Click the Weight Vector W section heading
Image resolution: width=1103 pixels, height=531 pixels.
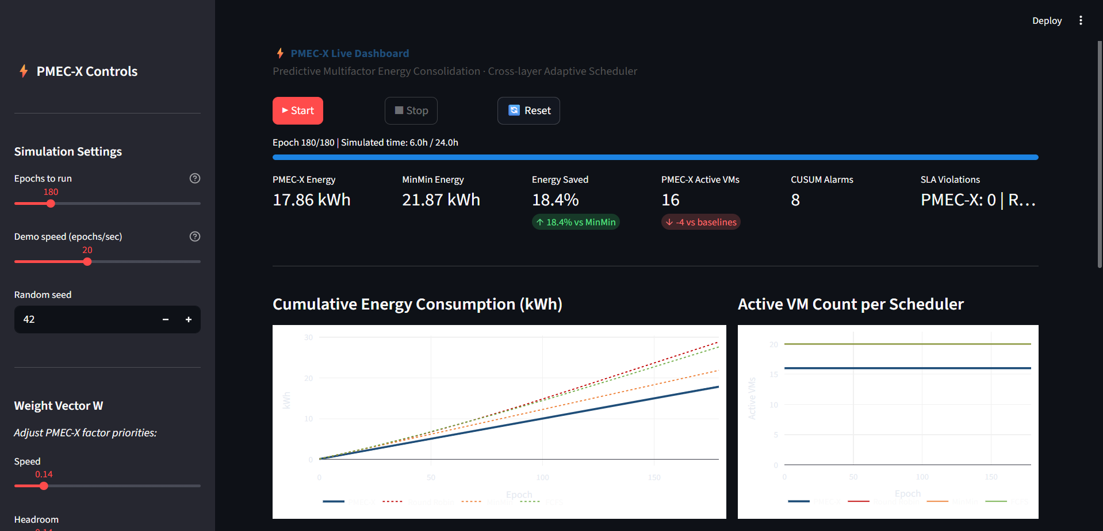(x=59, y=405)
